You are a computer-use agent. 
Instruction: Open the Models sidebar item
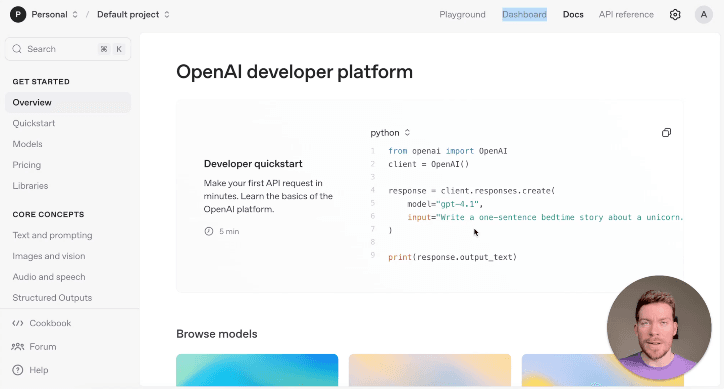tap(27, 144)
